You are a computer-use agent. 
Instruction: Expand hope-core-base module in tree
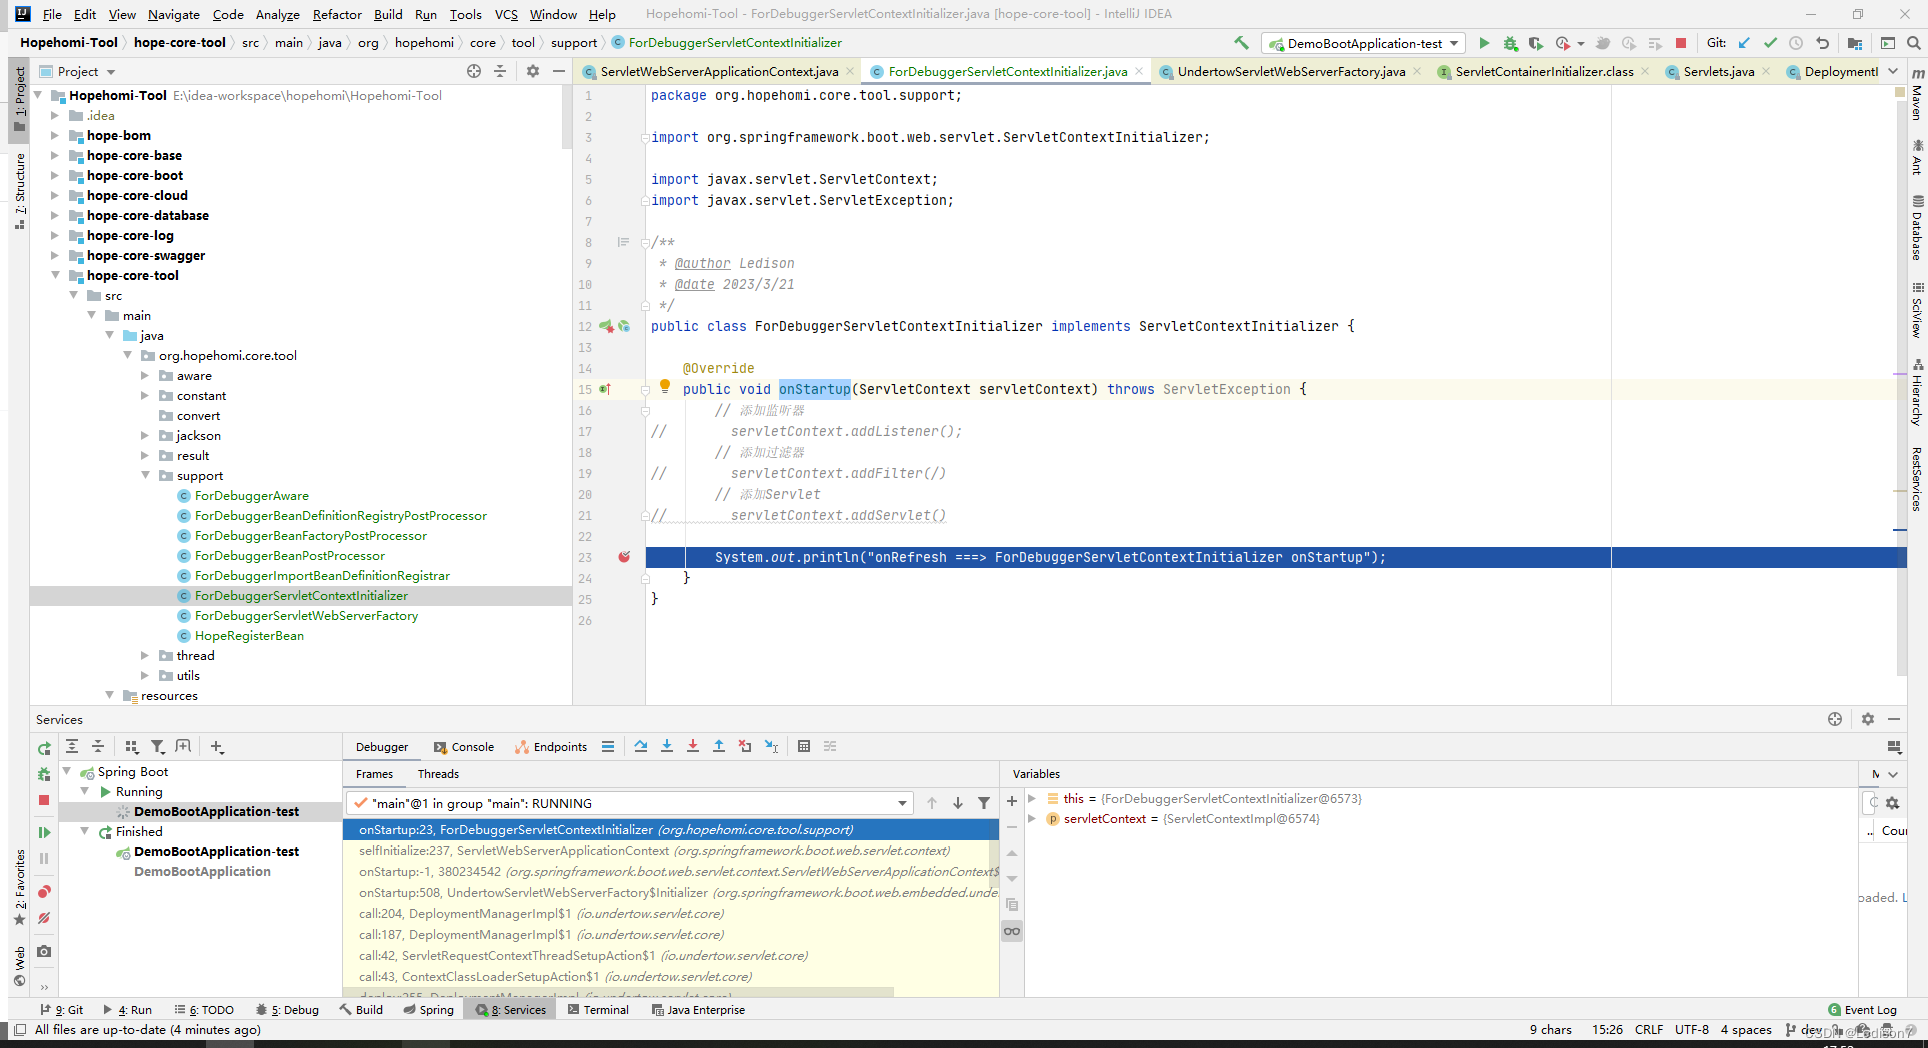55,155
